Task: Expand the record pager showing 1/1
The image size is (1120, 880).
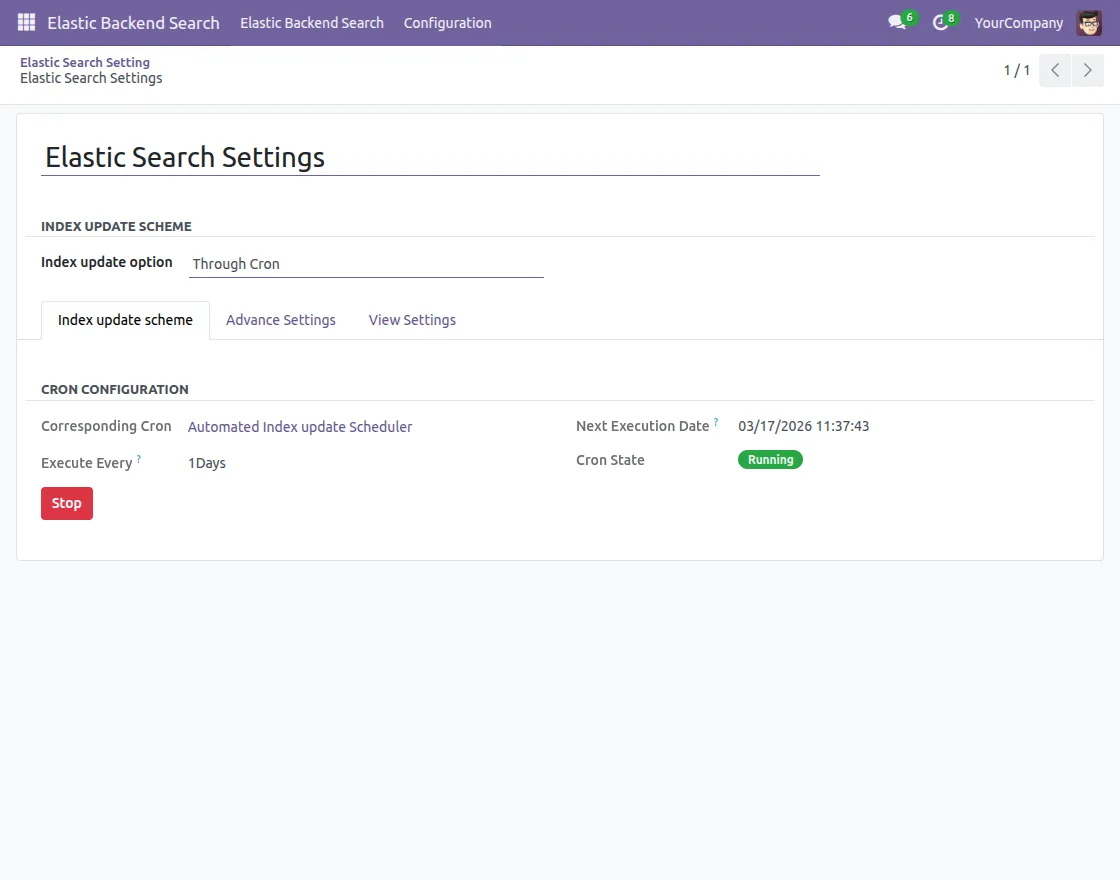Action: tap(1016, 70)
